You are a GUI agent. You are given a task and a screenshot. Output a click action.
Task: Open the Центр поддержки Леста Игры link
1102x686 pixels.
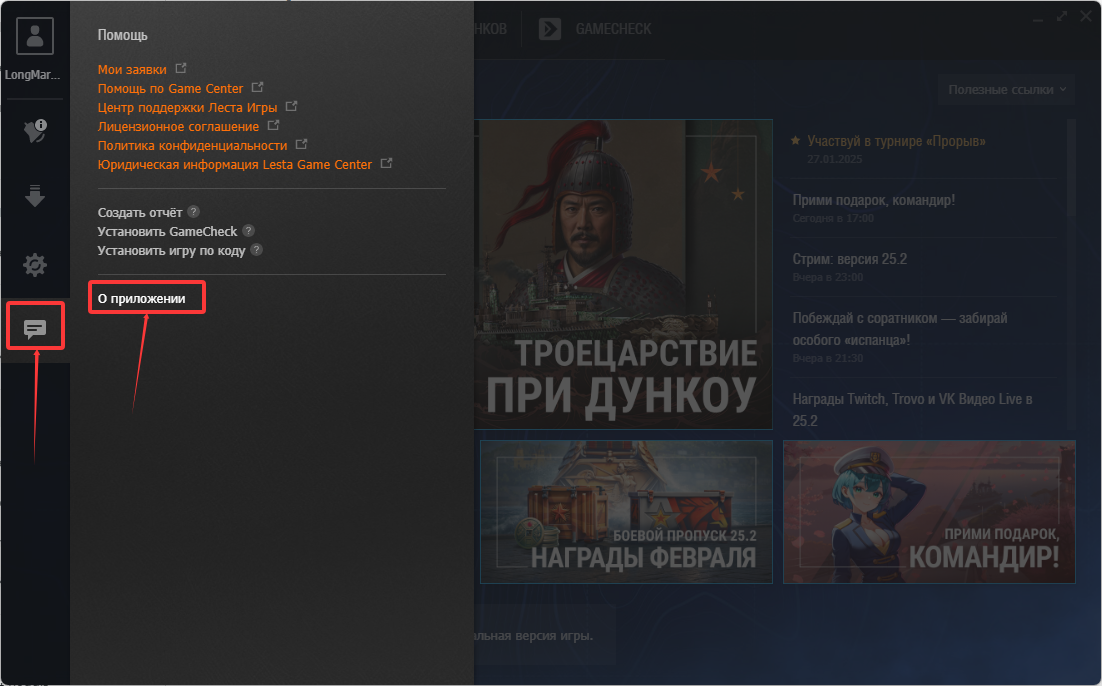[x=188, y=108]
